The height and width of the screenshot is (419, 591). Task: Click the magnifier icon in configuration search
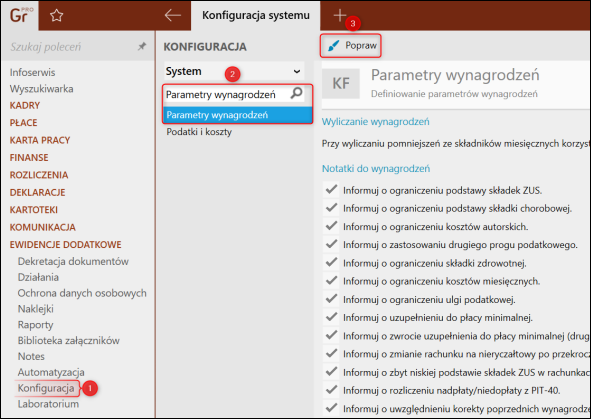coord(297,93)
